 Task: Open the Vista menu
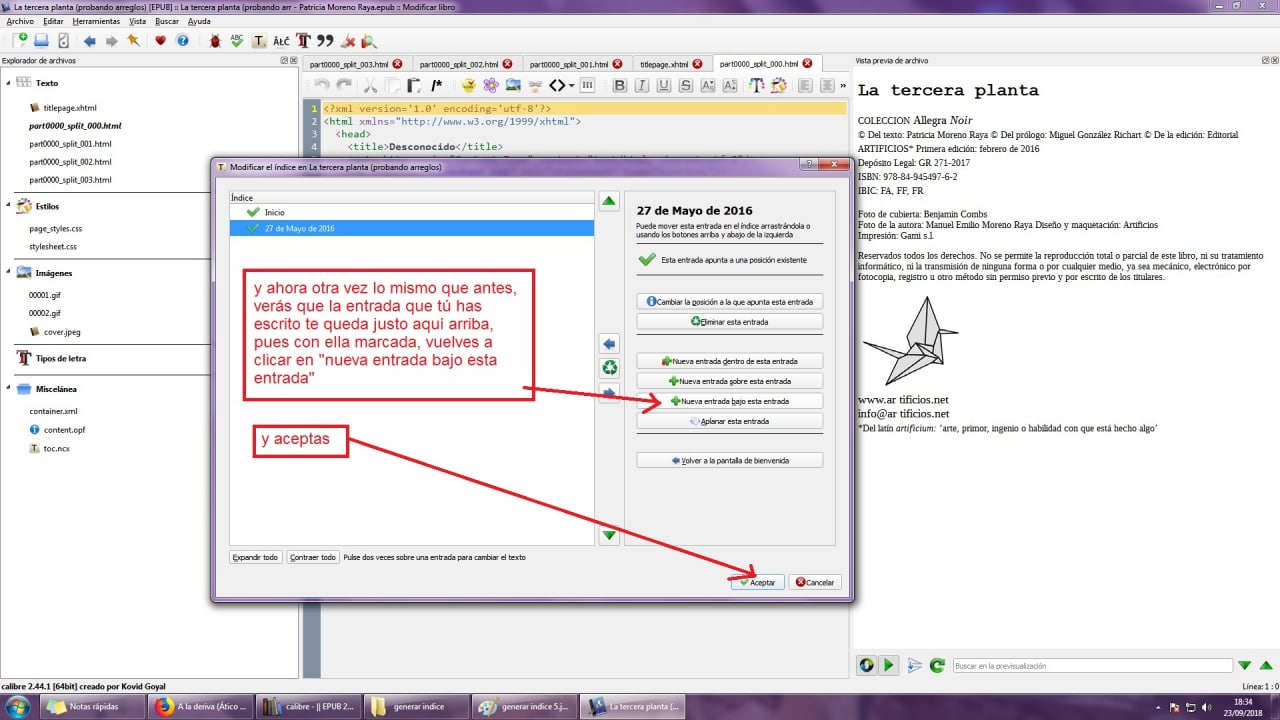point(137,20)
